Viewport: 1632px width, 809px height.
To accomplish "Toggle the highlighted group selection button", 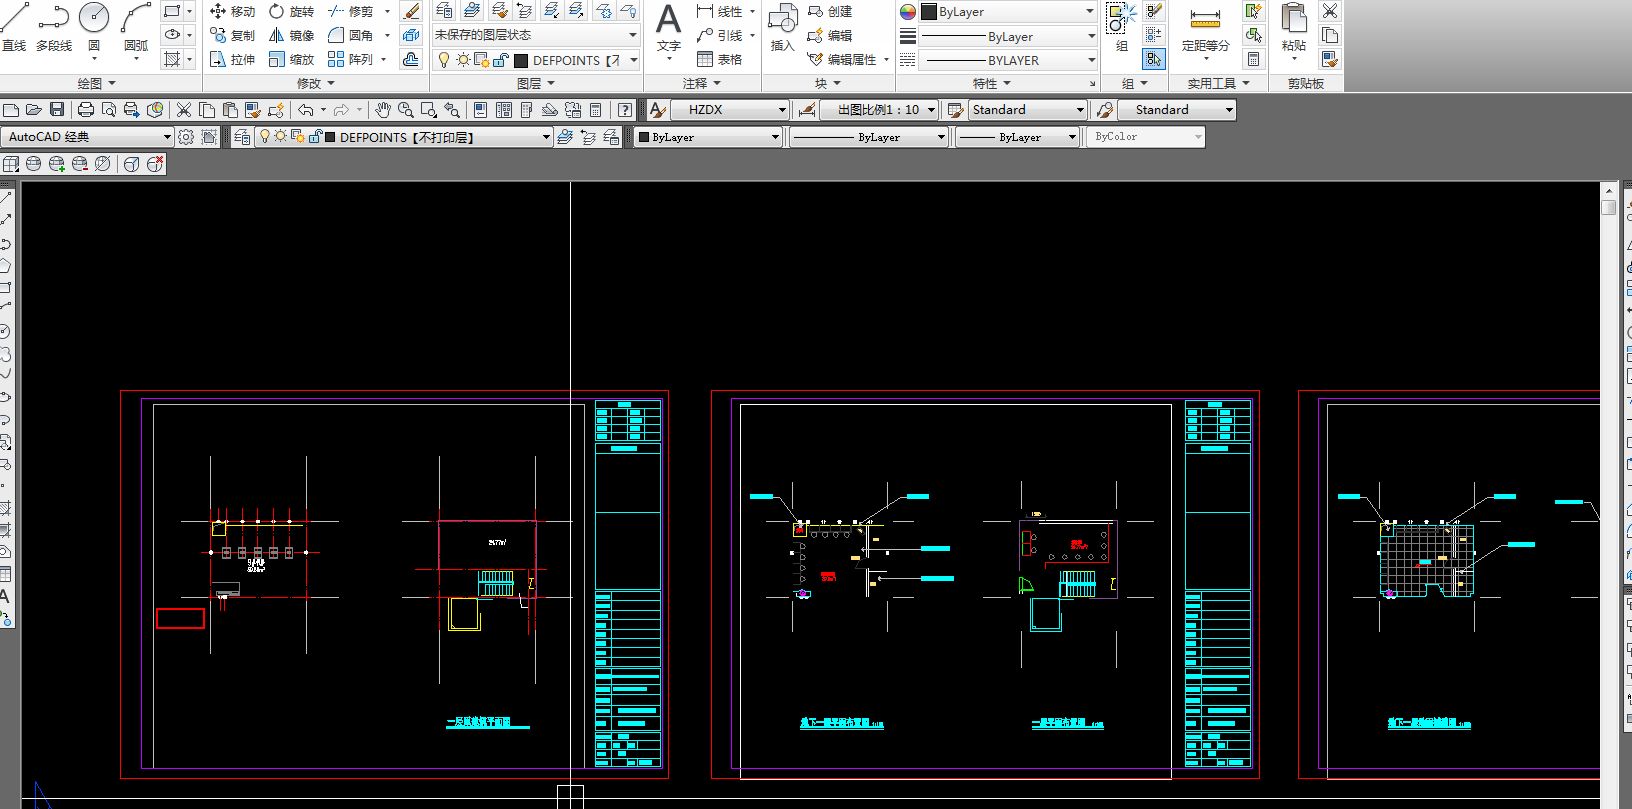I will 1154,60.
